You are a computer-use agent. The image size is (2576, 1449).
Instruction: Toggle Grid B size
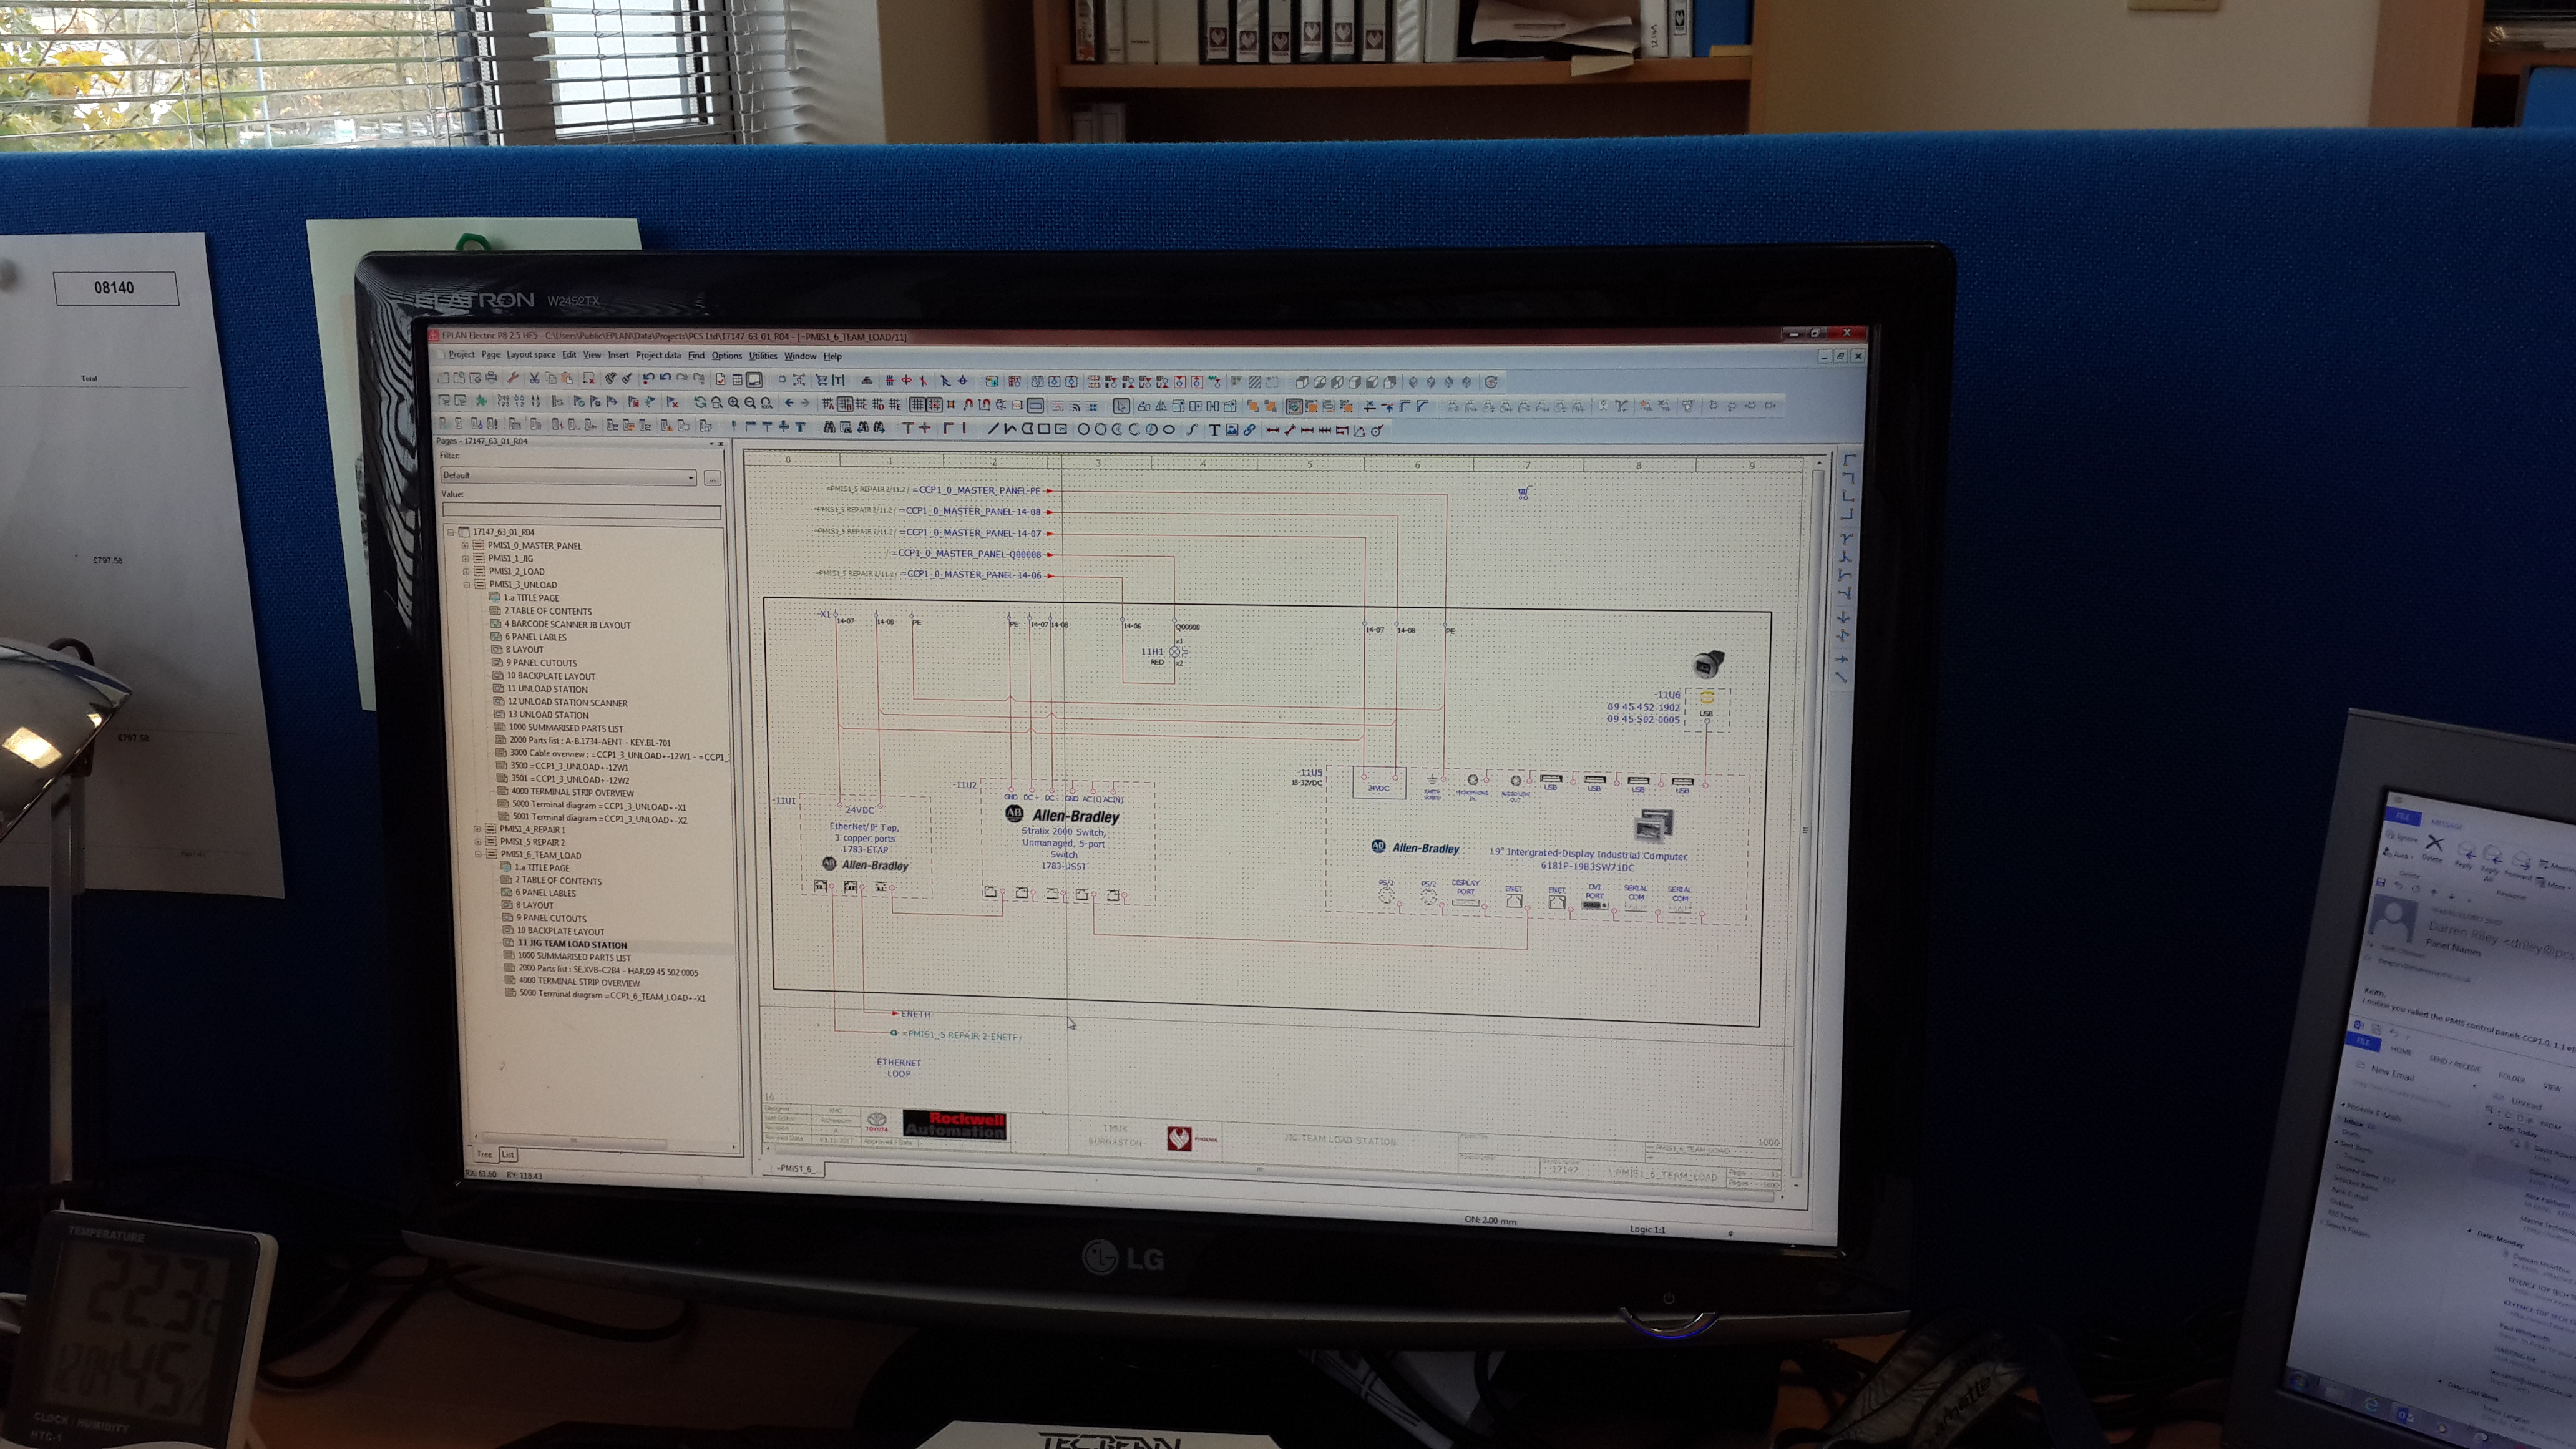[x=845, y=404]
